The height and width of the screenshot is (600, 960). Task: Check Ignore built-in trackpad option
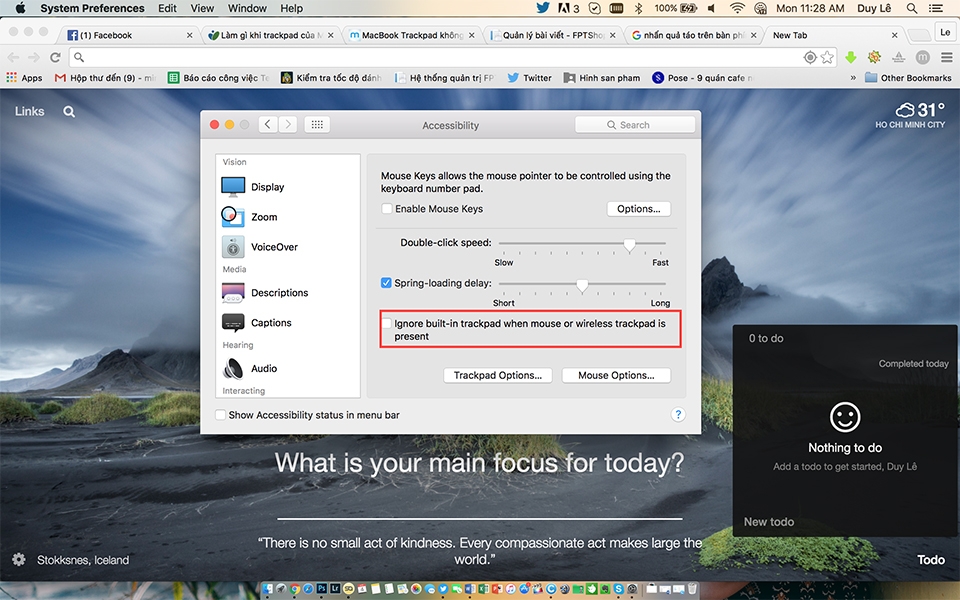pyautogui.click(x=387, y=323)
